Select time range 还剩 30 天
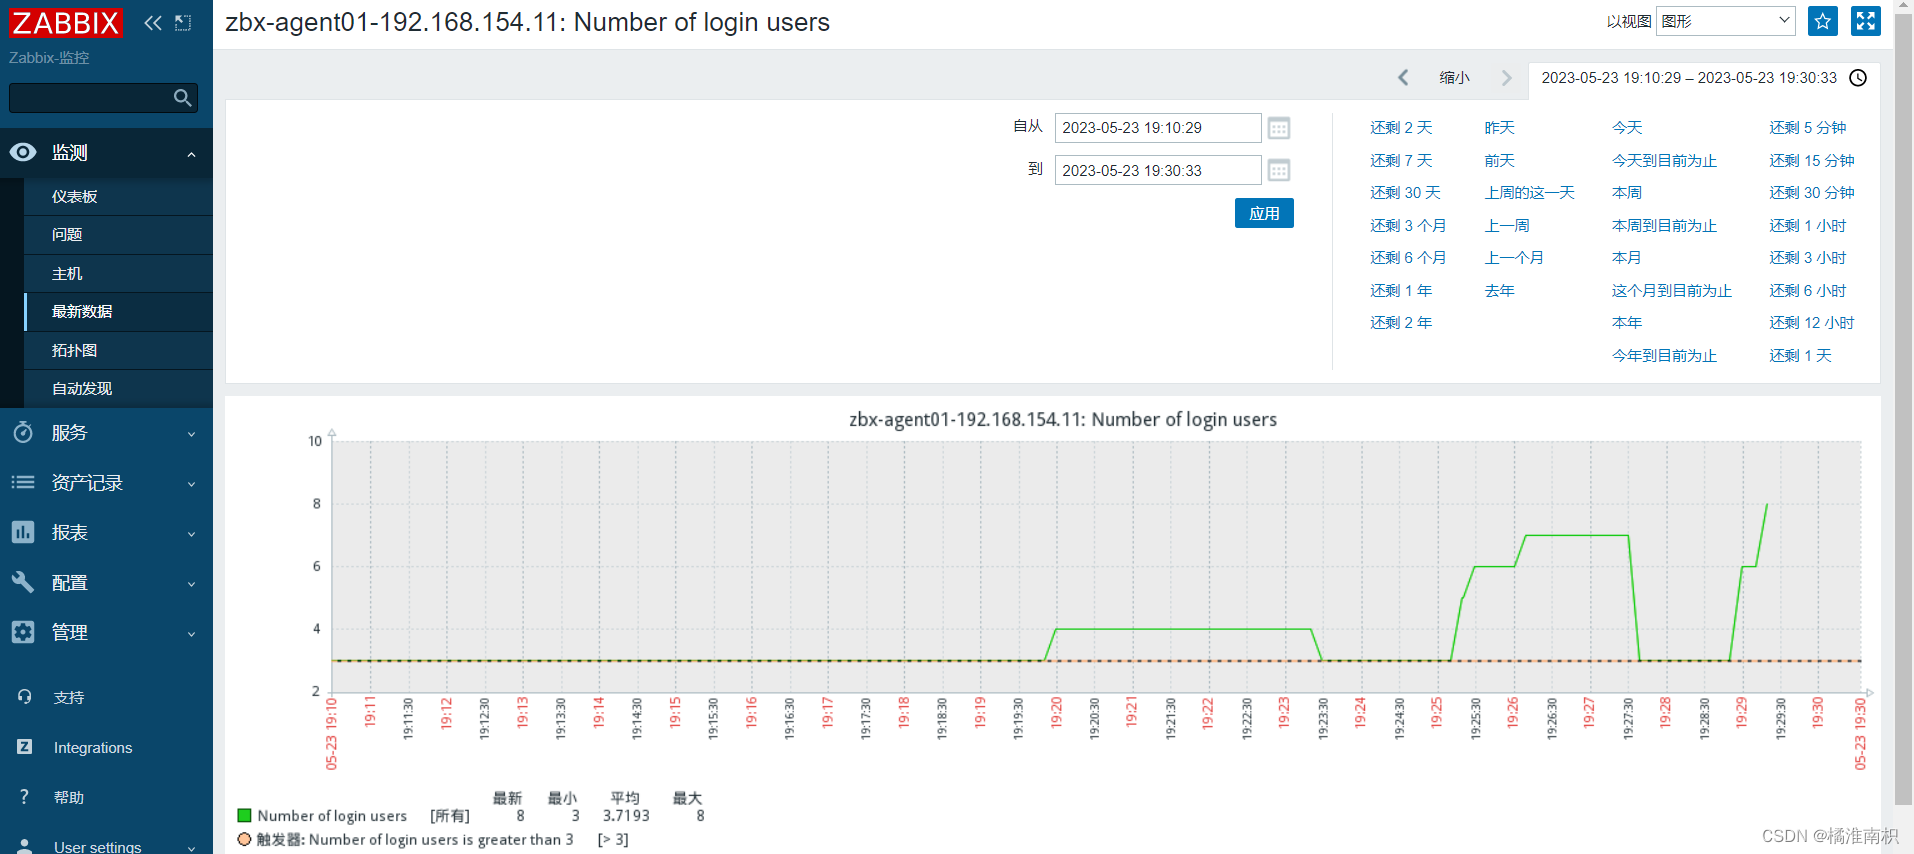 click(1405, 192)
